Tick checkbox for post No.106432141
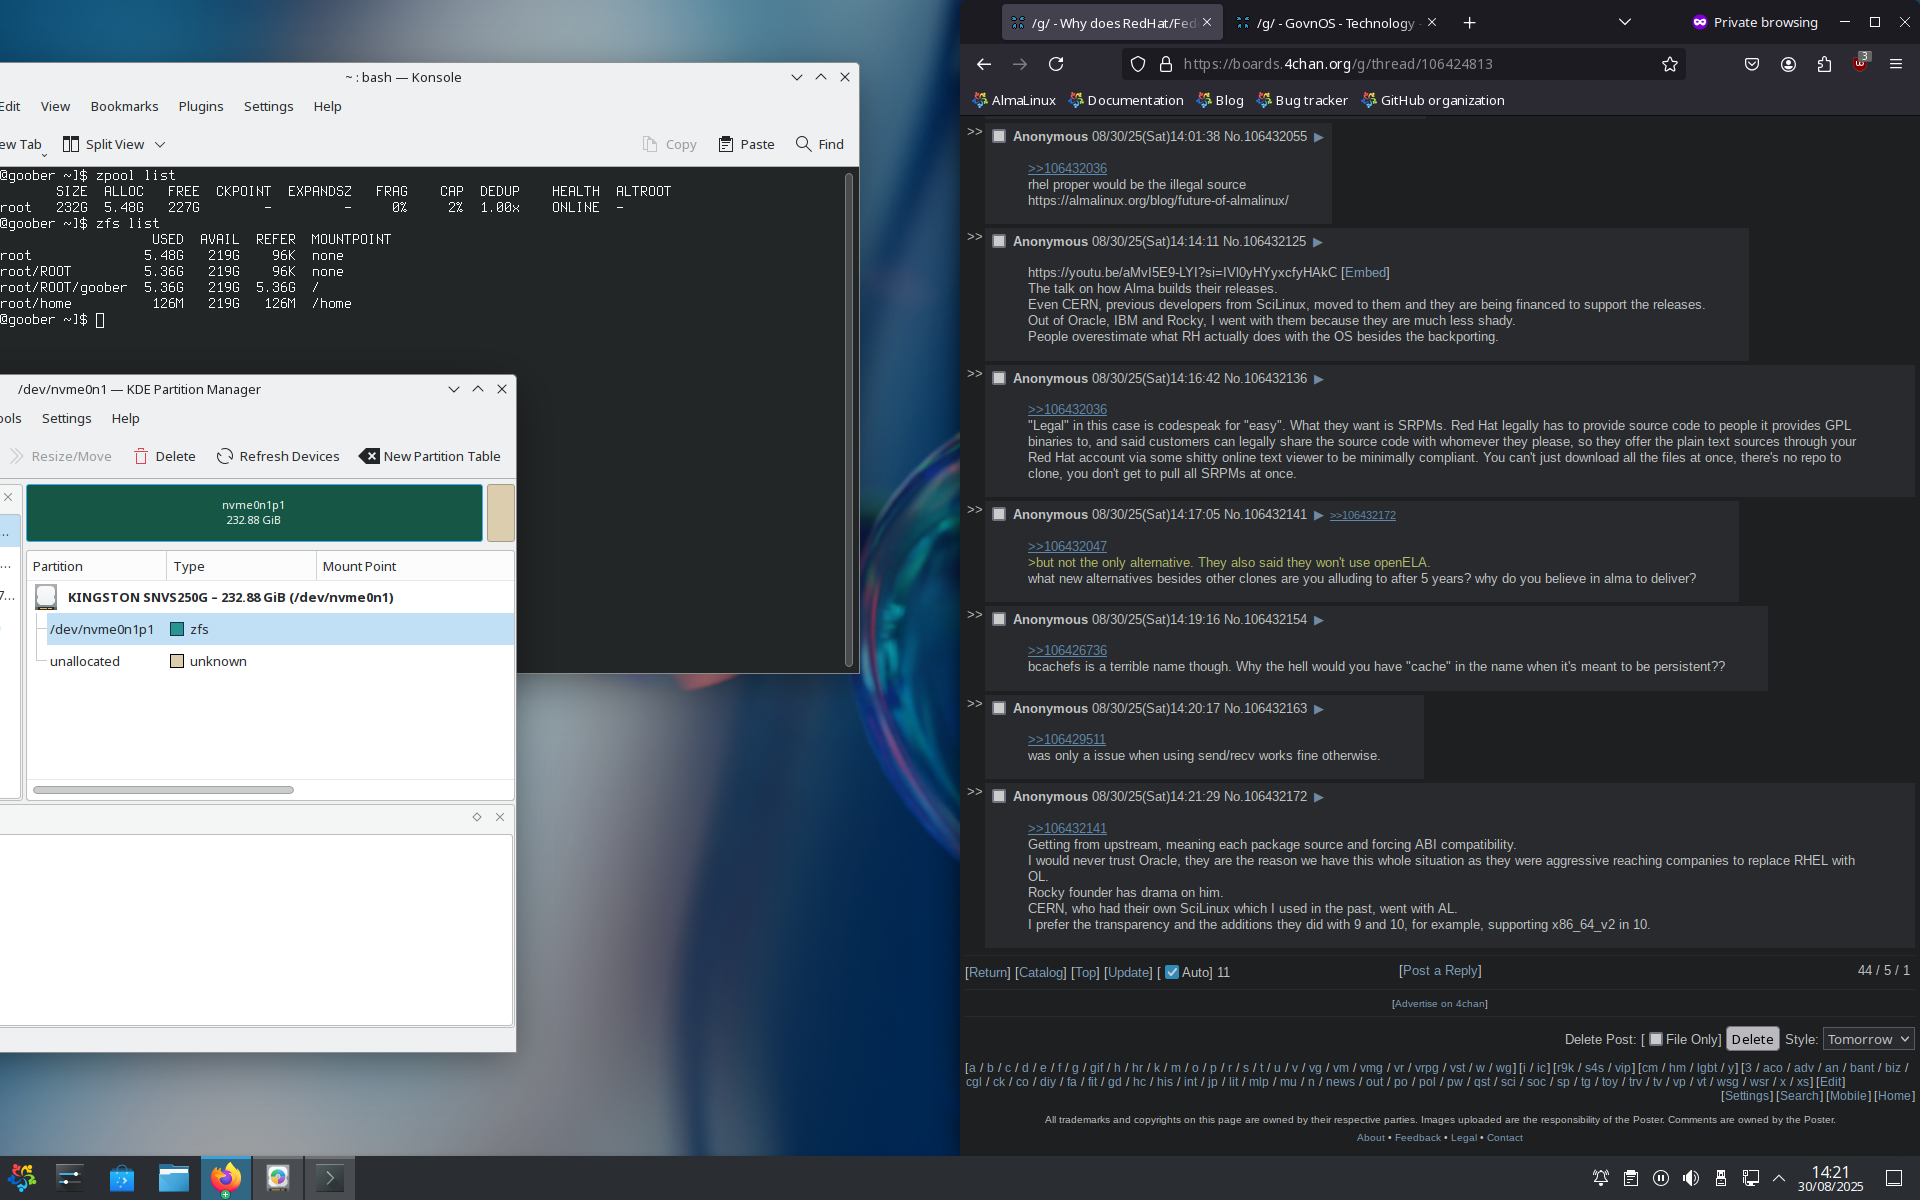This screenshot has height=1200, width=1920. [999, 514]
